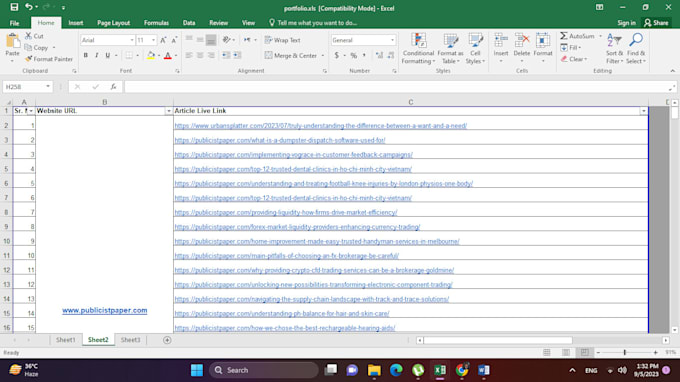Screen dimensions: 680x382
Task: Cut the selected cells
Action: coord(34,36)
